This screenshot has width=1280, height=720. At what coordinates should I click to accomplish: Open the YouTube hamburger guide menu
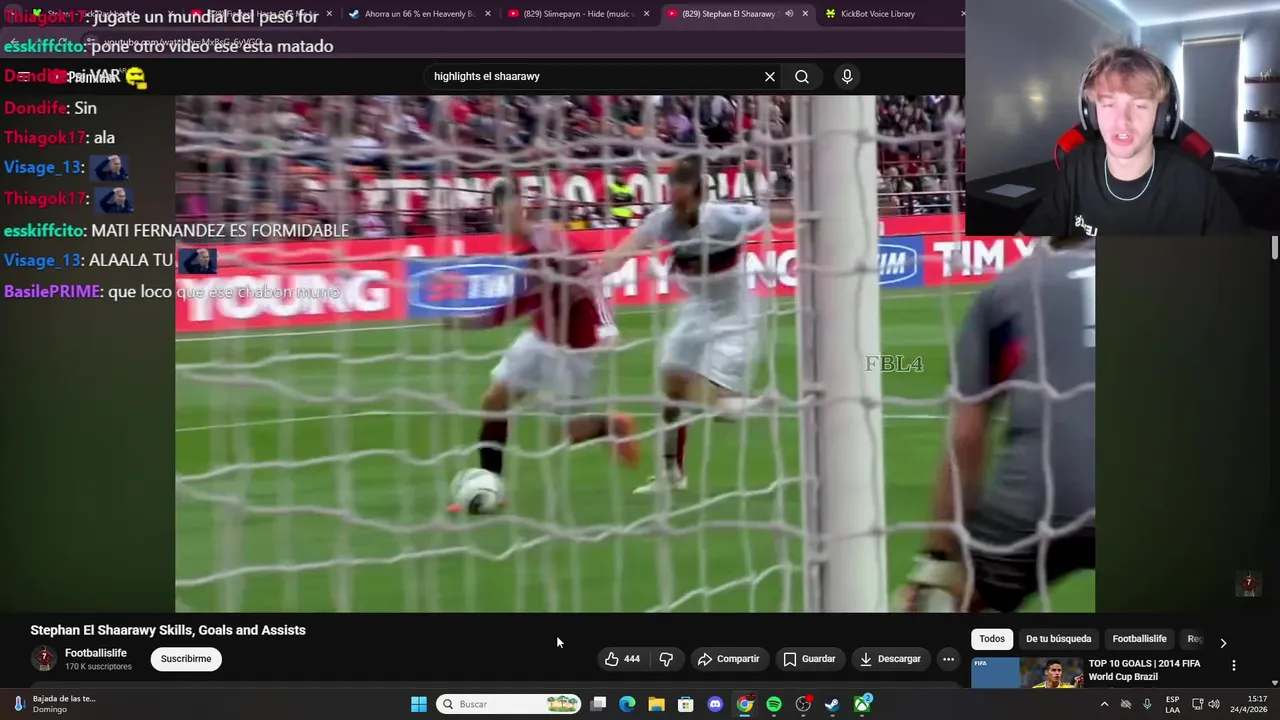24,76
